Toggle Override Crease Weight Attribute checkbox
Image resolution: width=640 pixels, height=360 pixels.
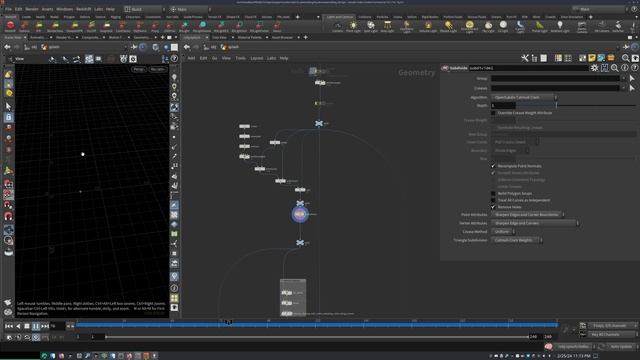(x=493, y=113)
